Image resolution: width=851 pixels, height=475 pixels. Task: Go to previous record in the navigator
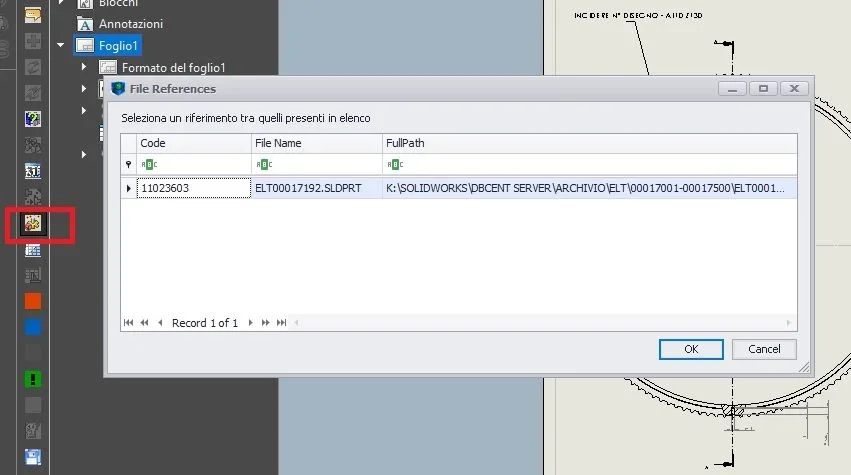[x=160, y=322]
